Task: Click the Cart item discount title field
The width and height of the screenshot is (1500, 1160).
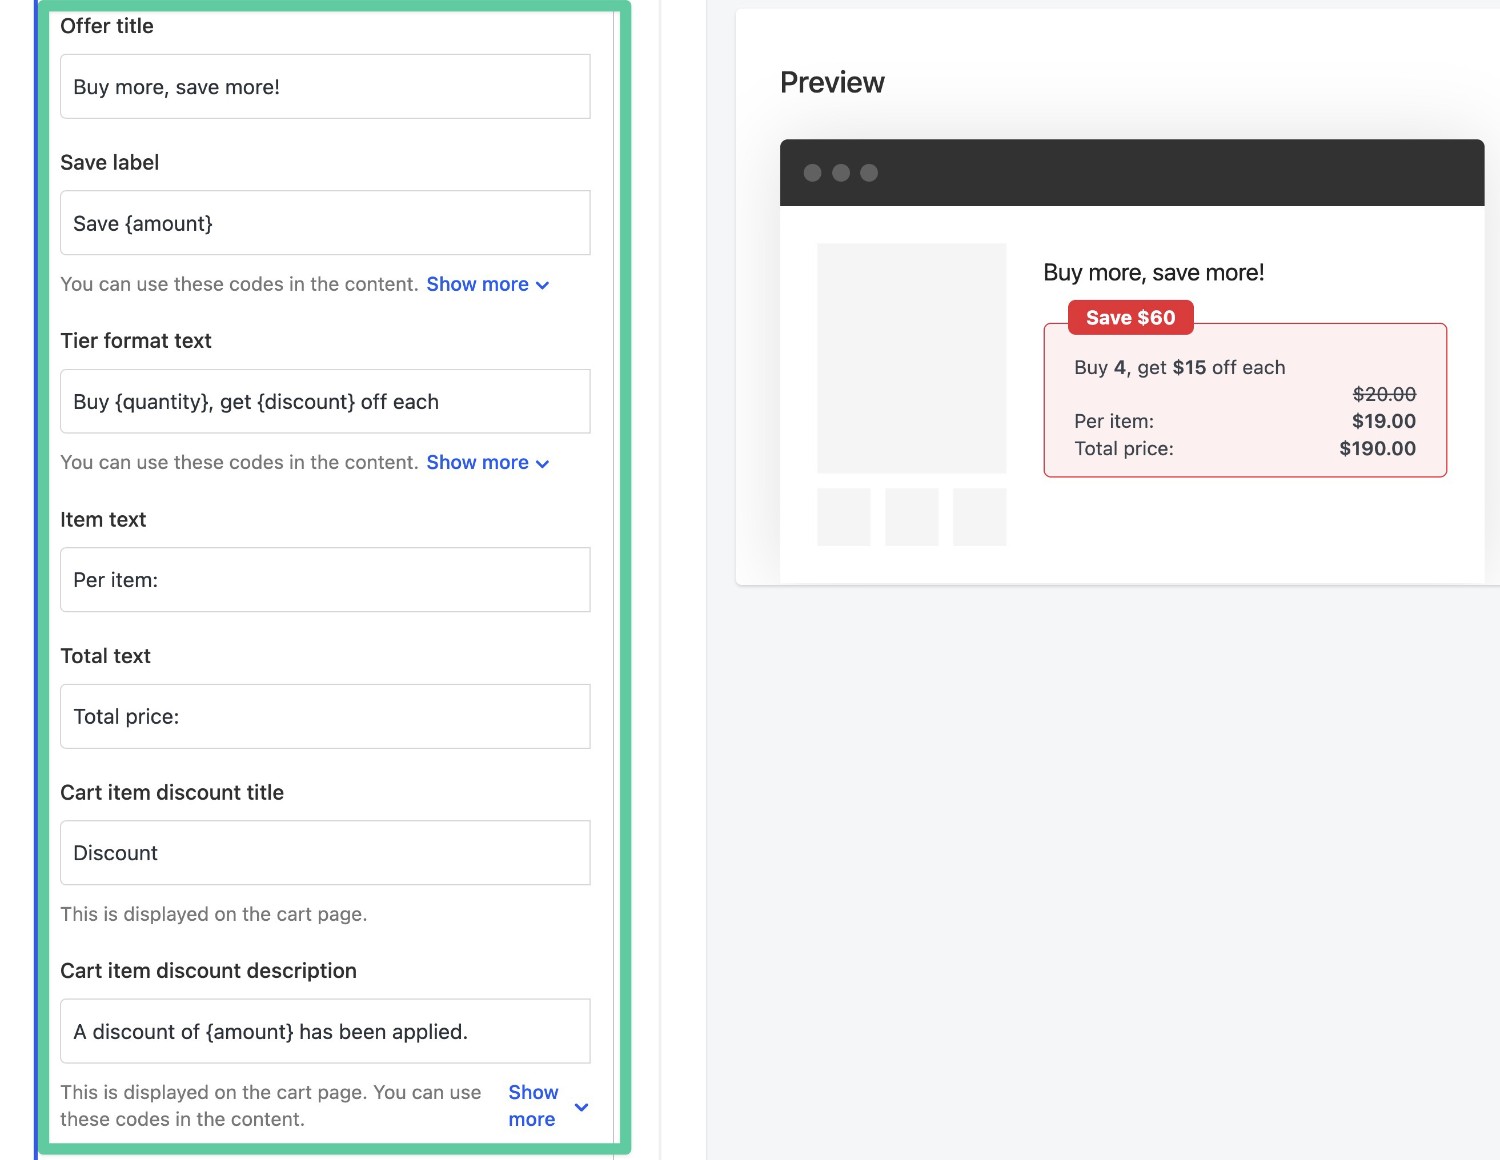Action: tap(325, 853)
